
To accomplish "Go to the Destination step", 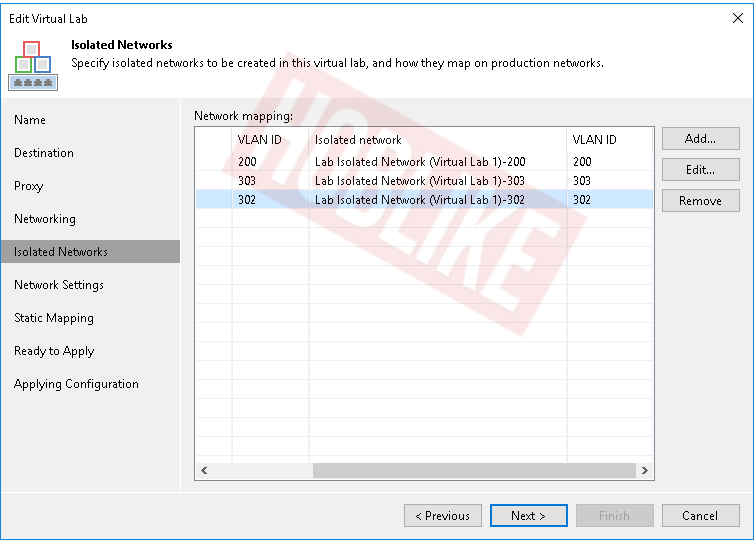I will click(44, 153).
